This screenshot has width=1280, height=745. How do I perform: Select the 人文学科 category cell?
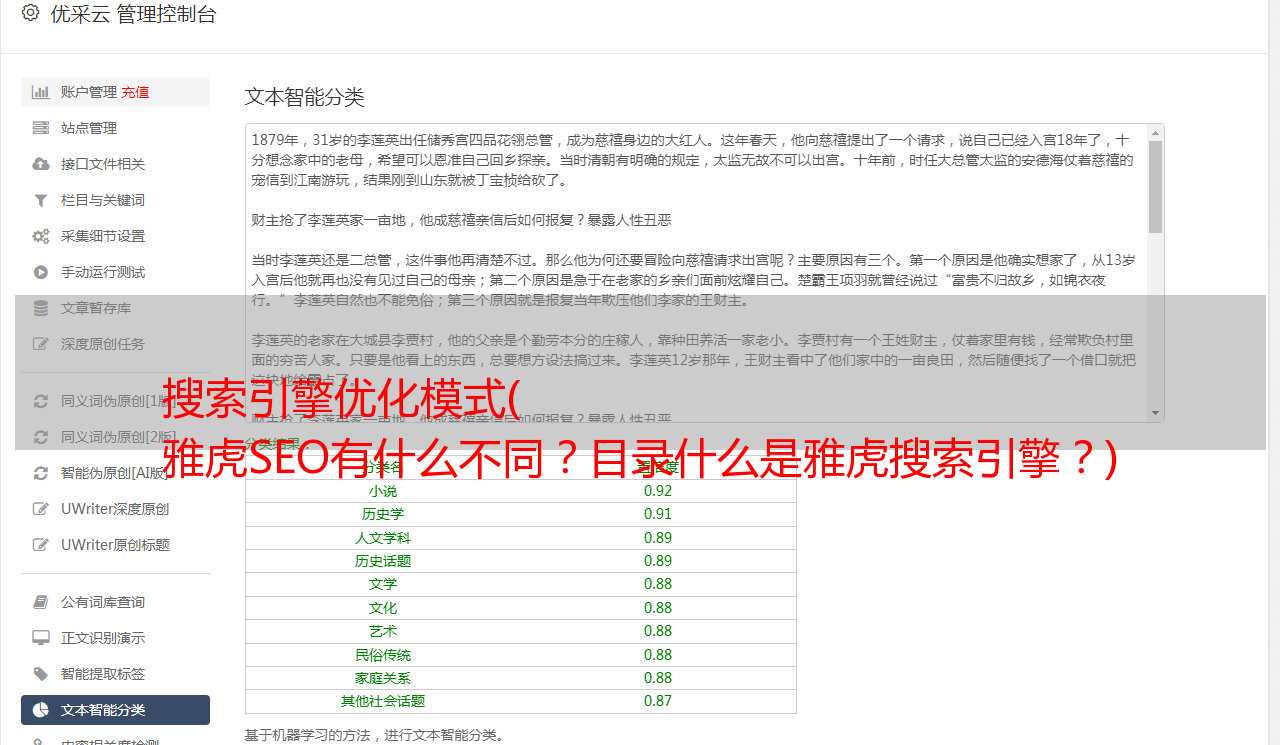[383, 538]
